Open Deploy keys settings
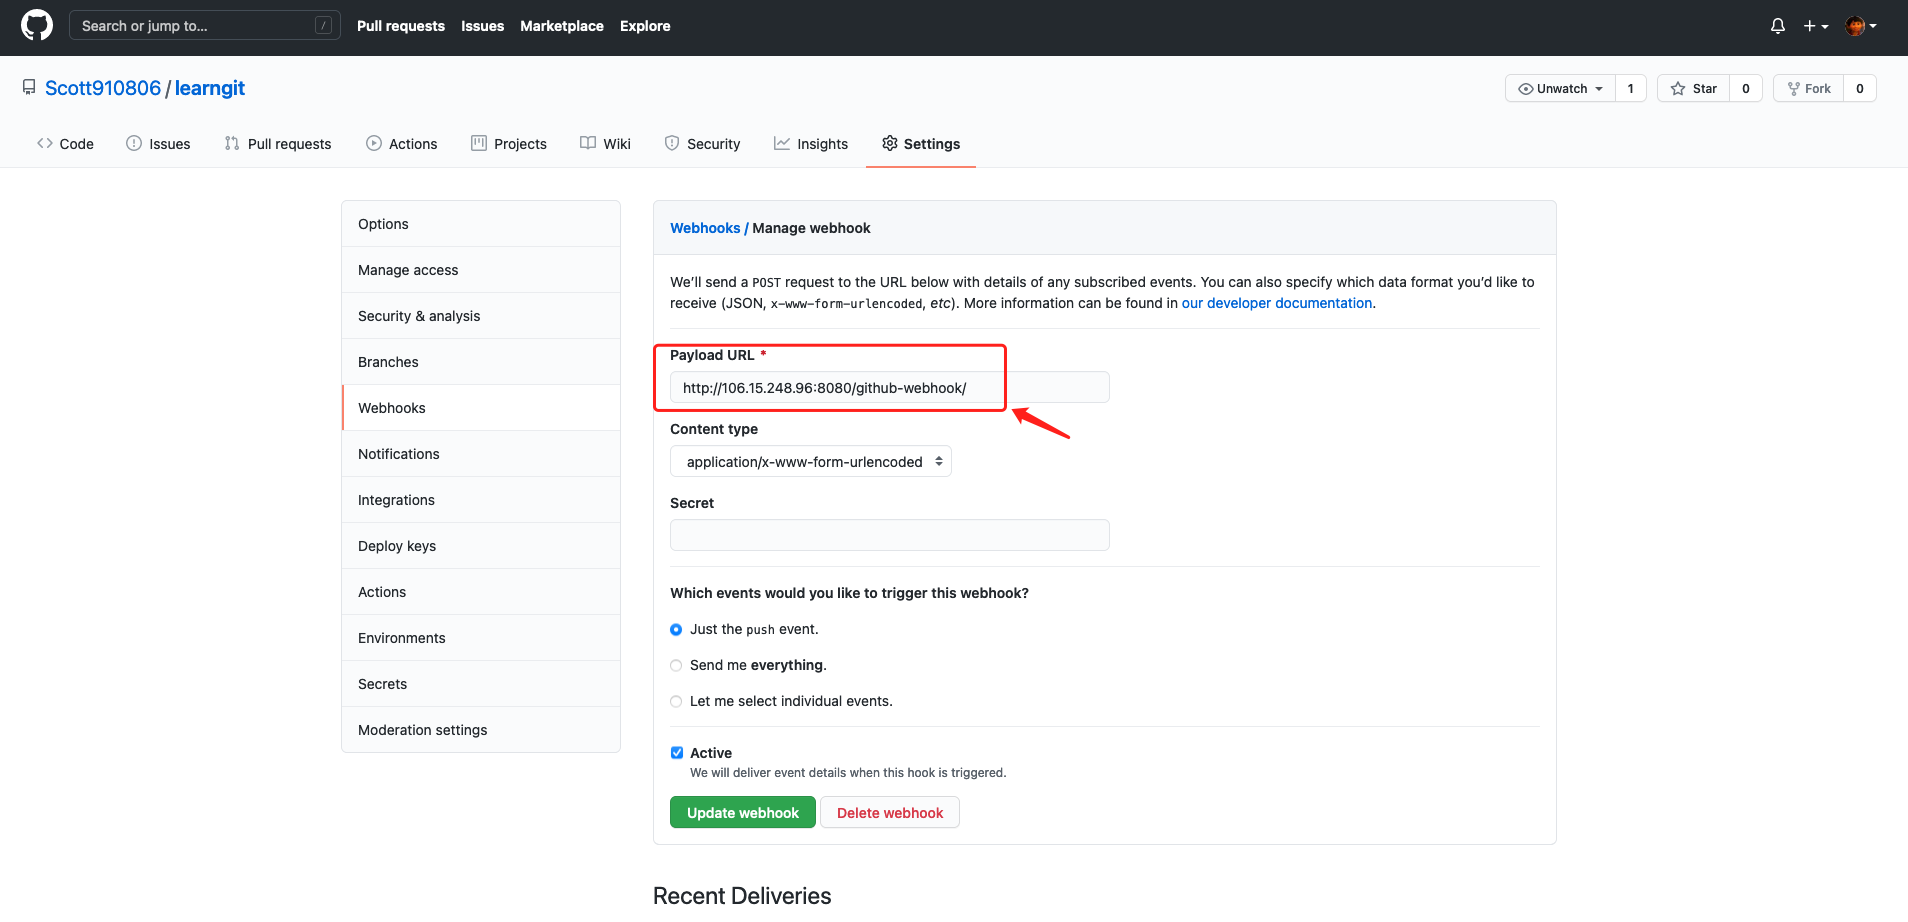Viewport: 1908px width, 922px height. [x=481, y=546]
